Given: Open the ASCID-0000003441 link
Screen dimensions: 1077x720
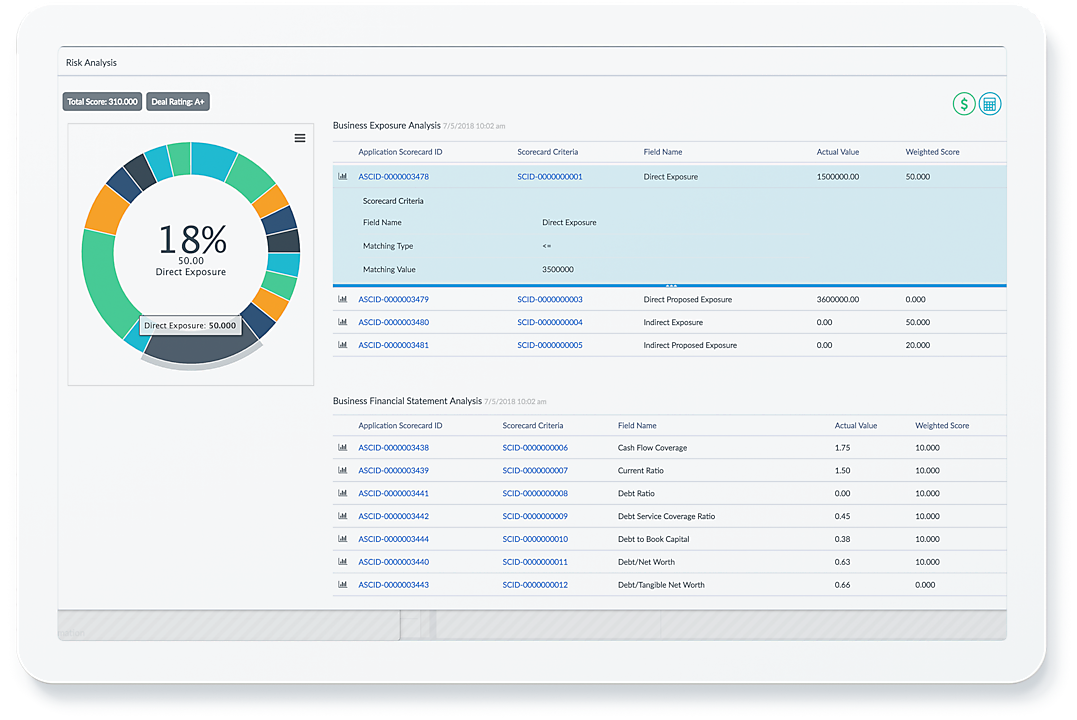Looking at the screenshot, I should pos(394,493).
